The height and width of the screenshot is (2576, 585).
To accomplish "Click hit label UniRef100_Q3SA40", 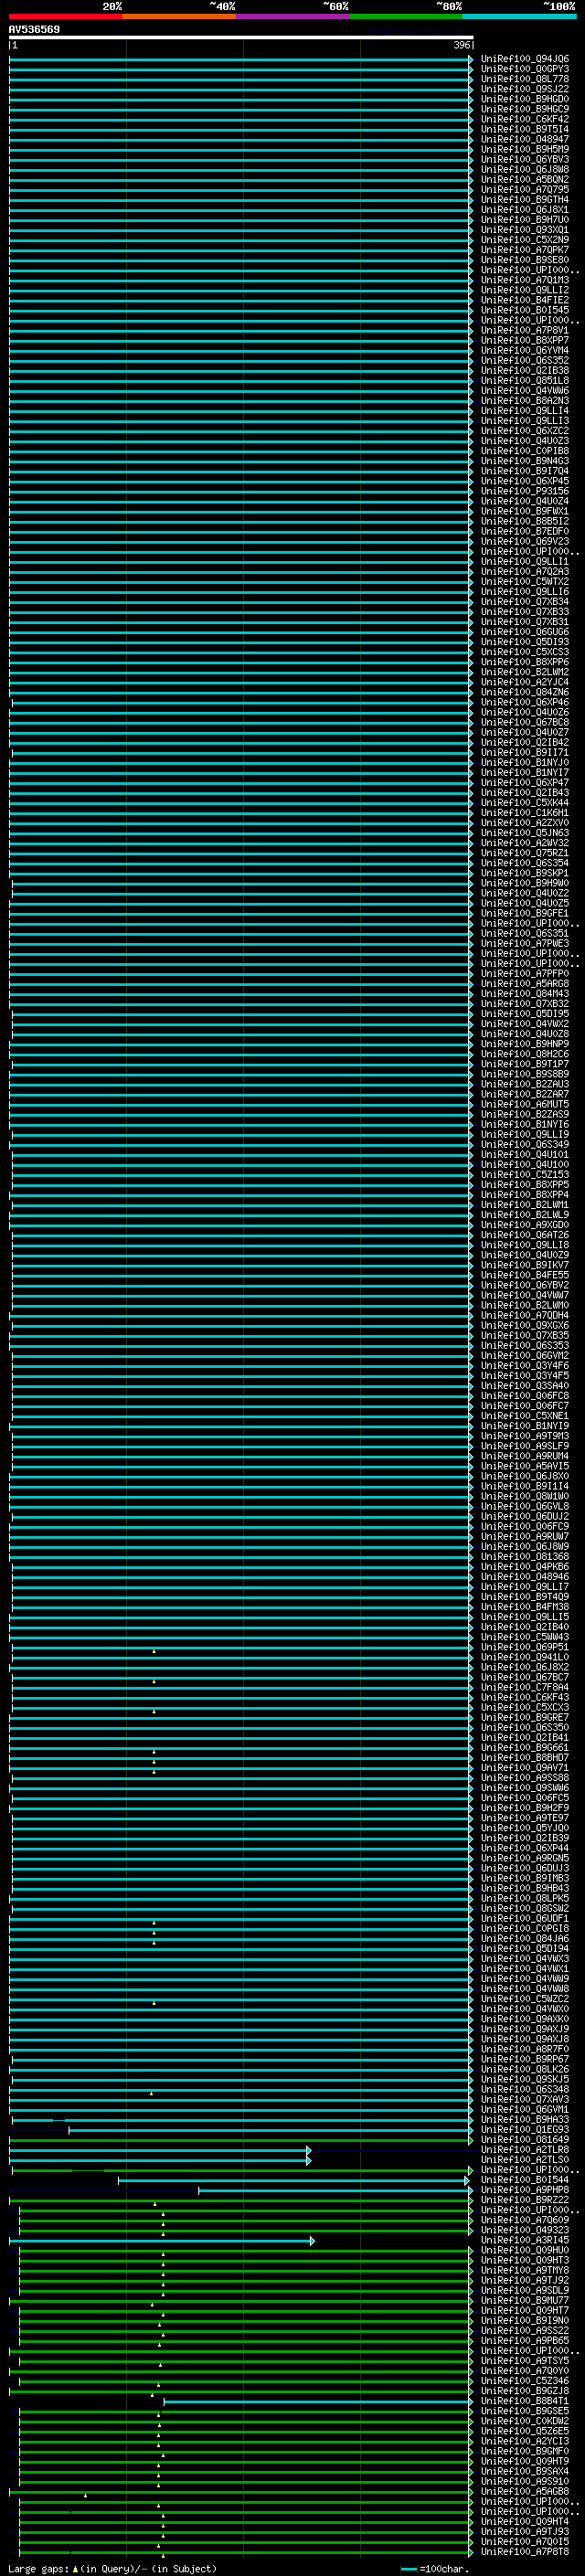I will (x=525, y=1386).
